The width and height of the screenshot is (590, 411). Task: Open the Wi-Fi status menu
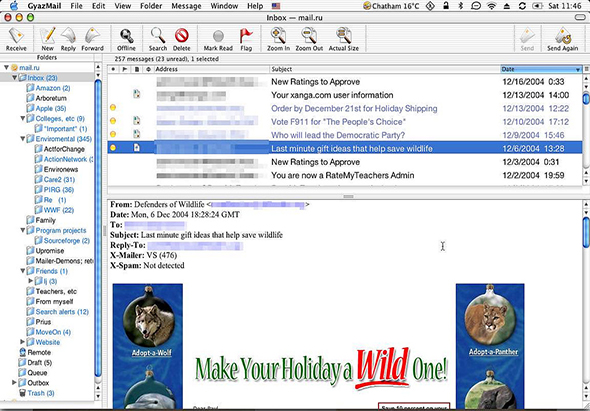click(491, 6)
